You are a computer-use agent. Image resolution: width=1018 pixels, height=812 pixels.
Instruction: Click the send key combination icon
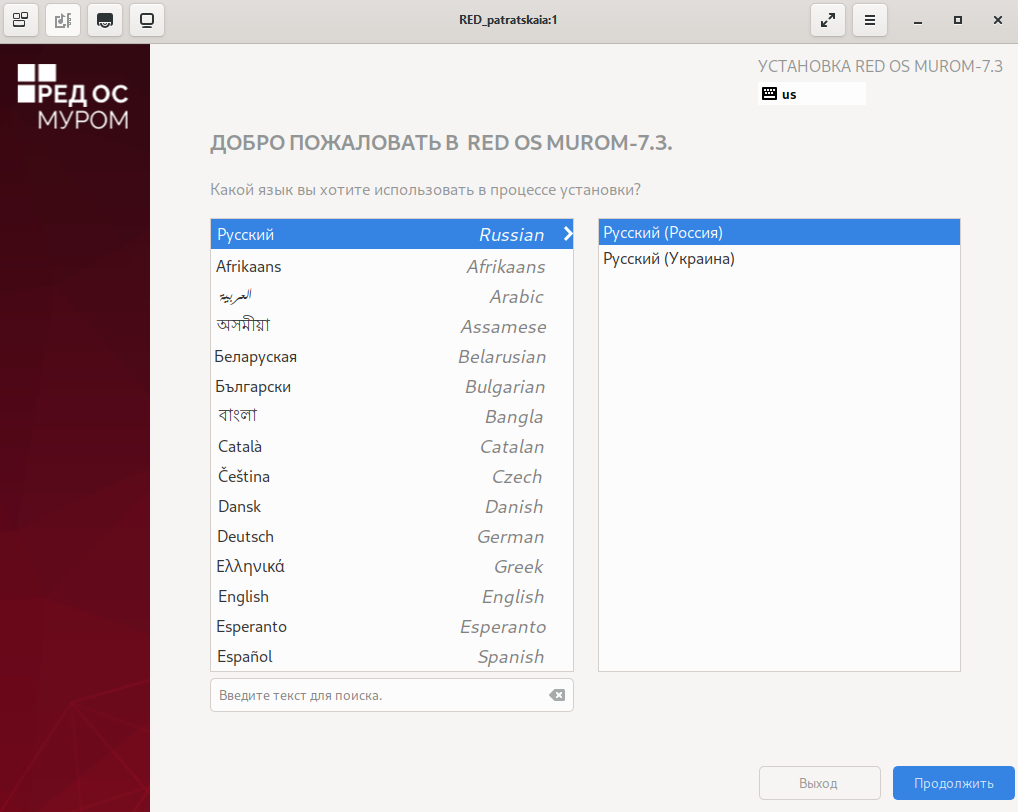pyautogui.click(x=105, y=20)
